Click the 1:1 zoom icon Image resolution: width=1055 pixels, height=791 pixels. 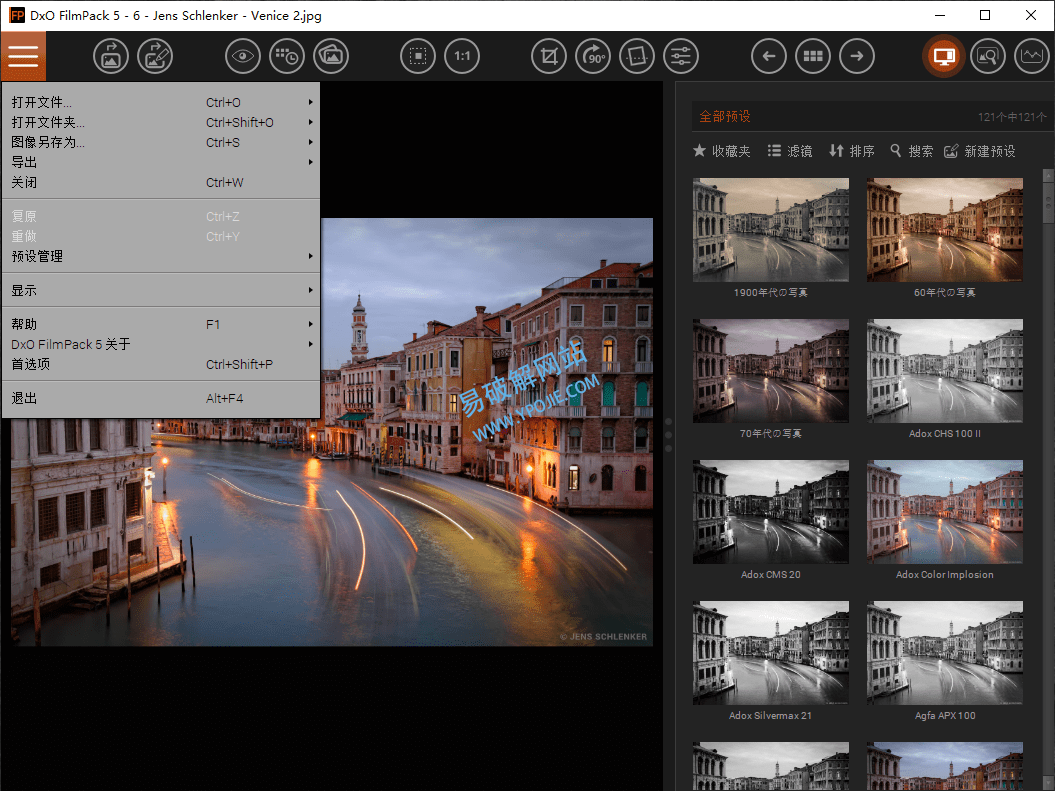461,56
